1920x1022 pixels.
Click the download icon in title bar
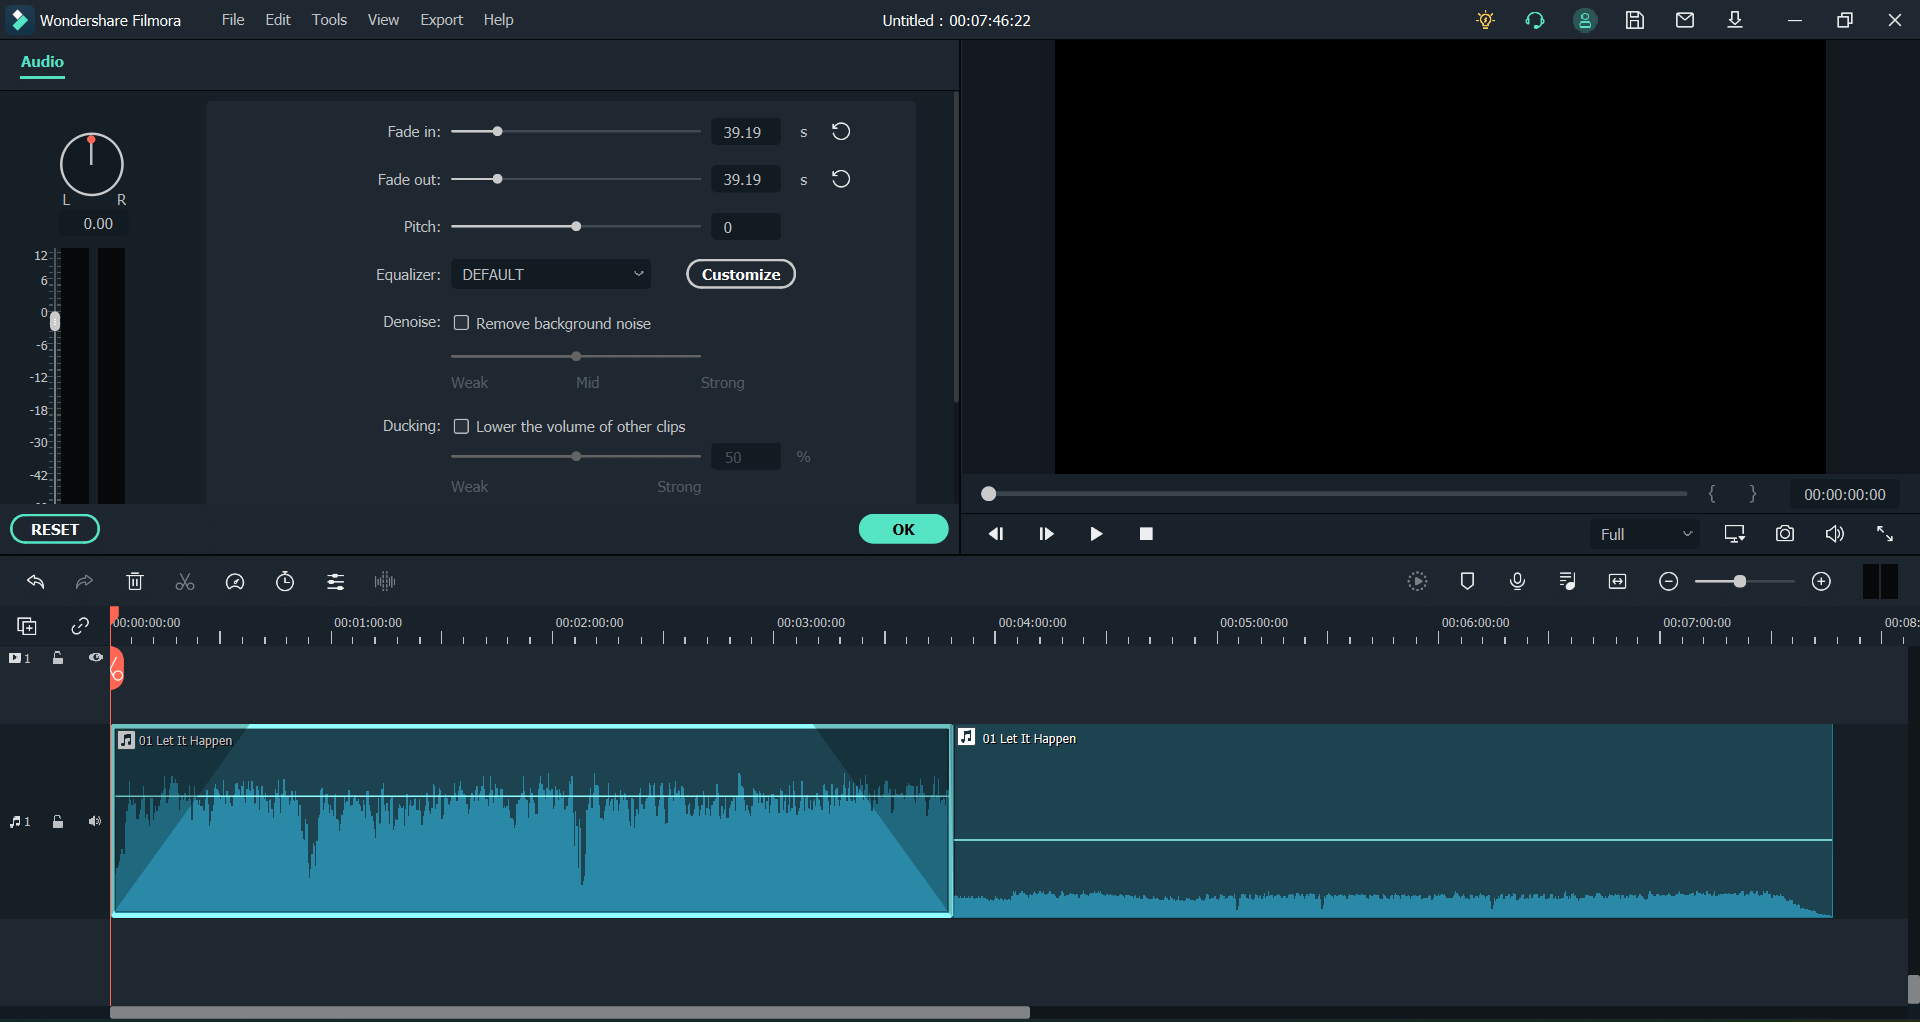(1735, 20)
